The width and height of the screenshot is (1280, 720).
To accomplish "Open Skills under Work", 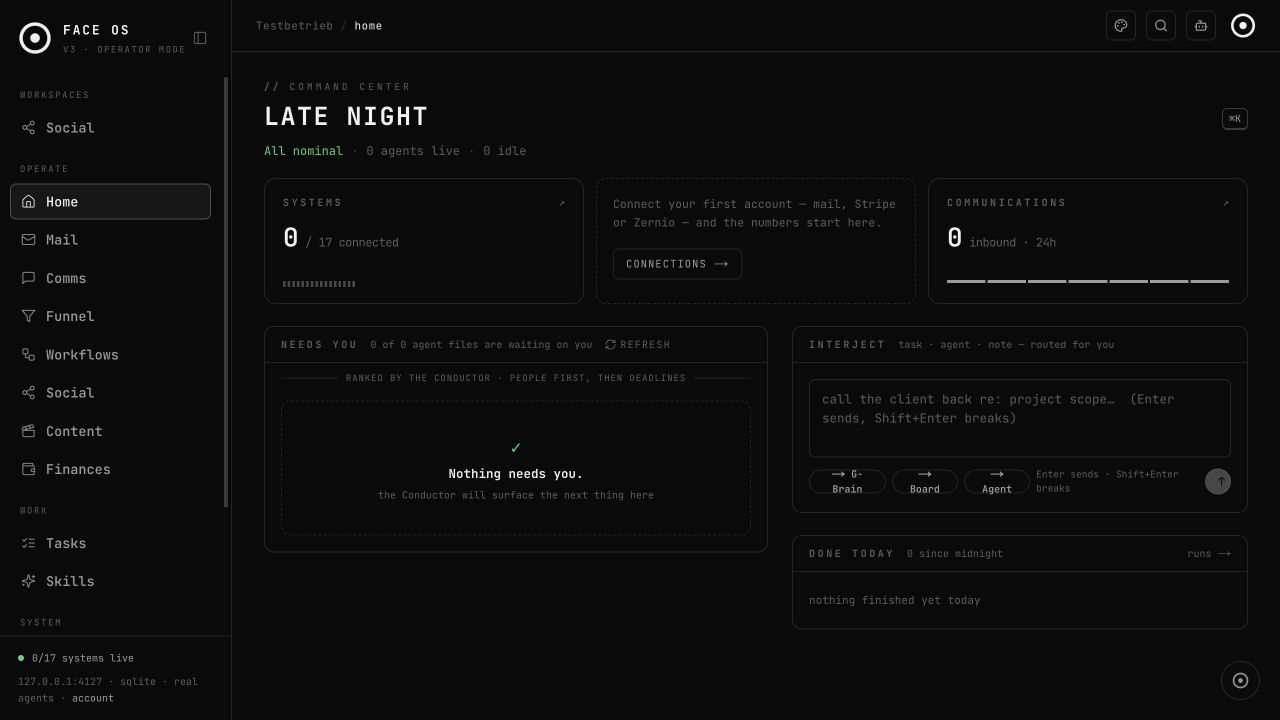I will (110, 581).
